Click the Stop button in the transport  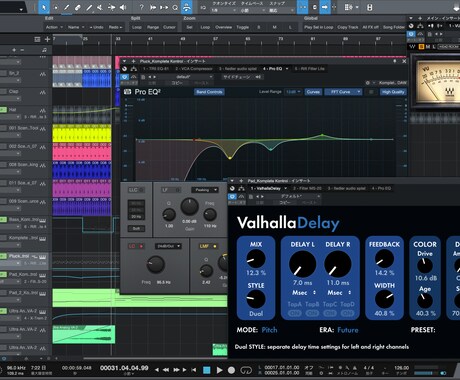click(x=207, y=370)
